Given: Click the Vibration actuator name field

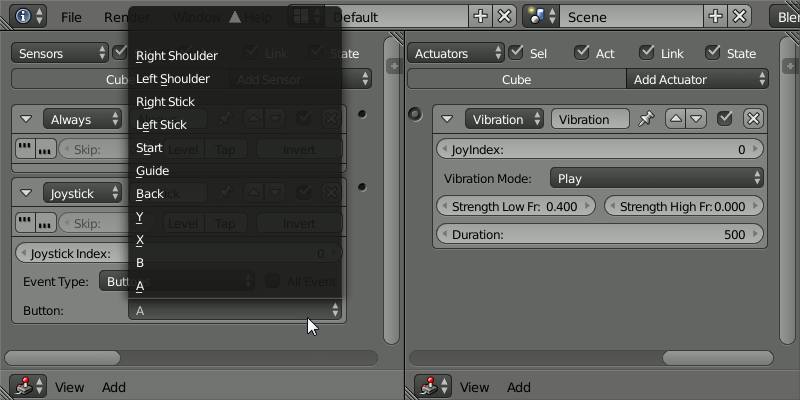Looking at the screenshot, I should 590,119.
